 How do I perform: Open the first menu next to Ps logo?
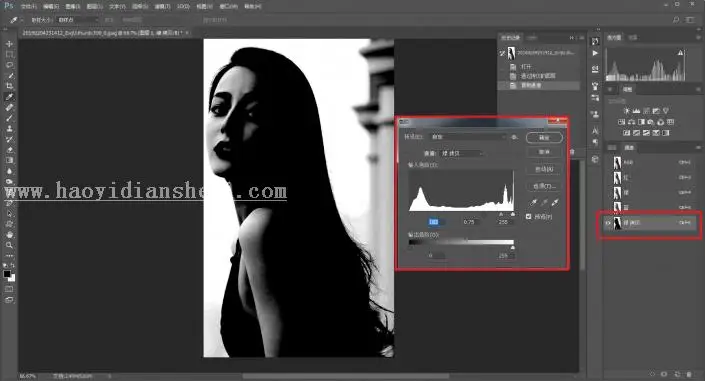pos(28,6)
